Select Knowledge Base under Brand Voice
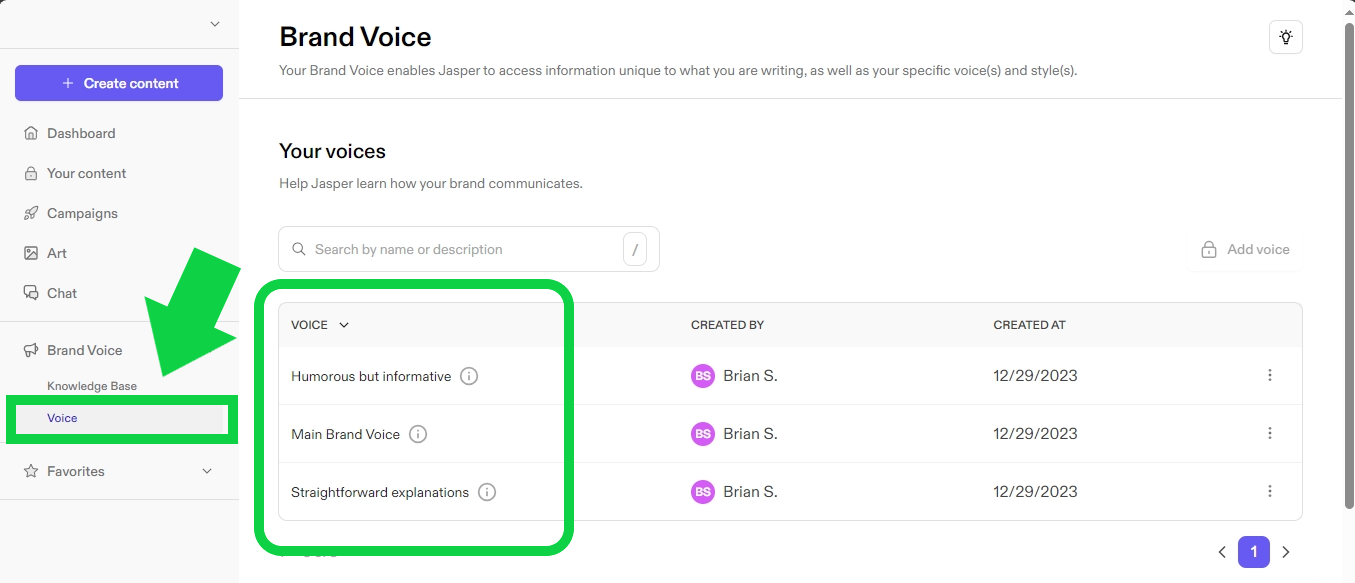Screen dimensions: 1355x583 point(92,386)
